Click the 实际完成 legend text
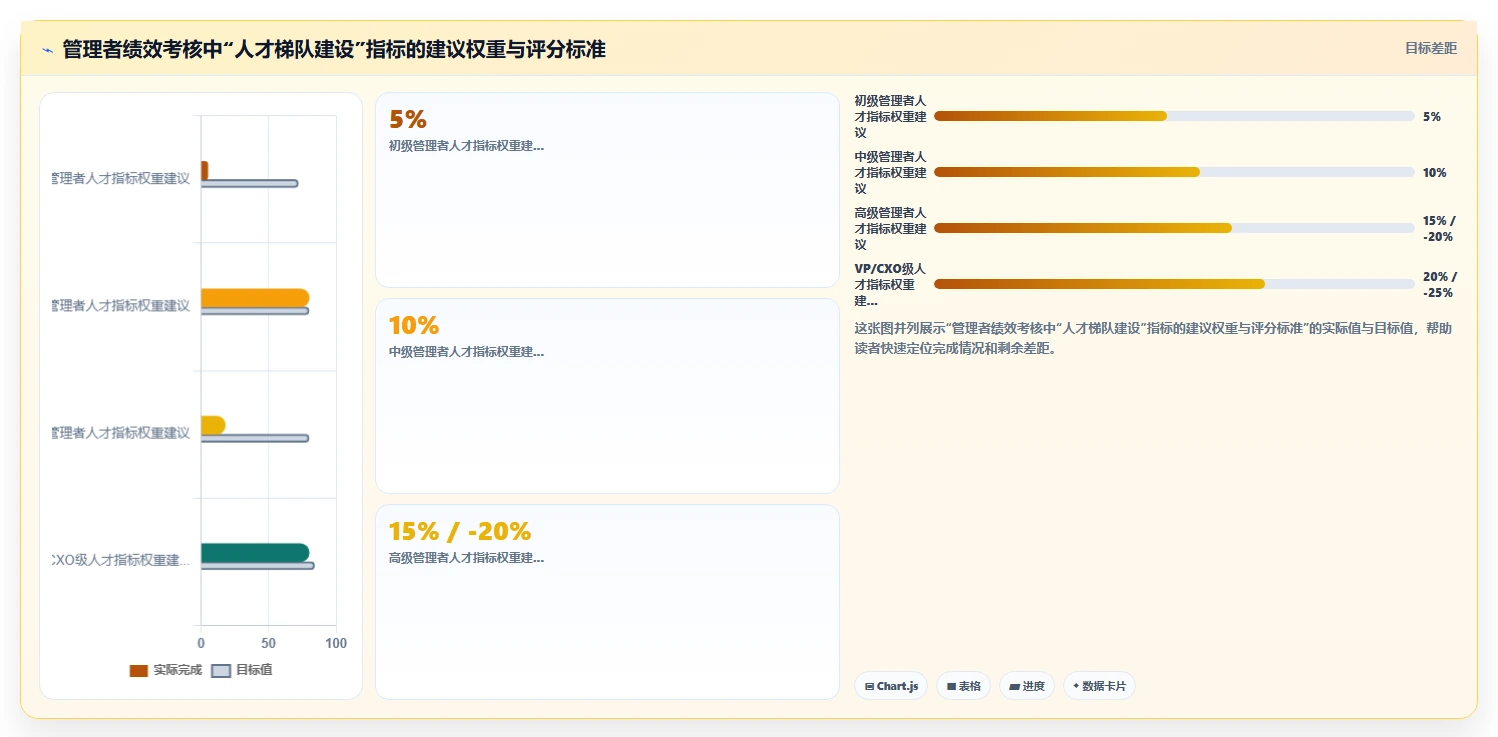Viewport: 1498px width, 737px height. (177, 670)
